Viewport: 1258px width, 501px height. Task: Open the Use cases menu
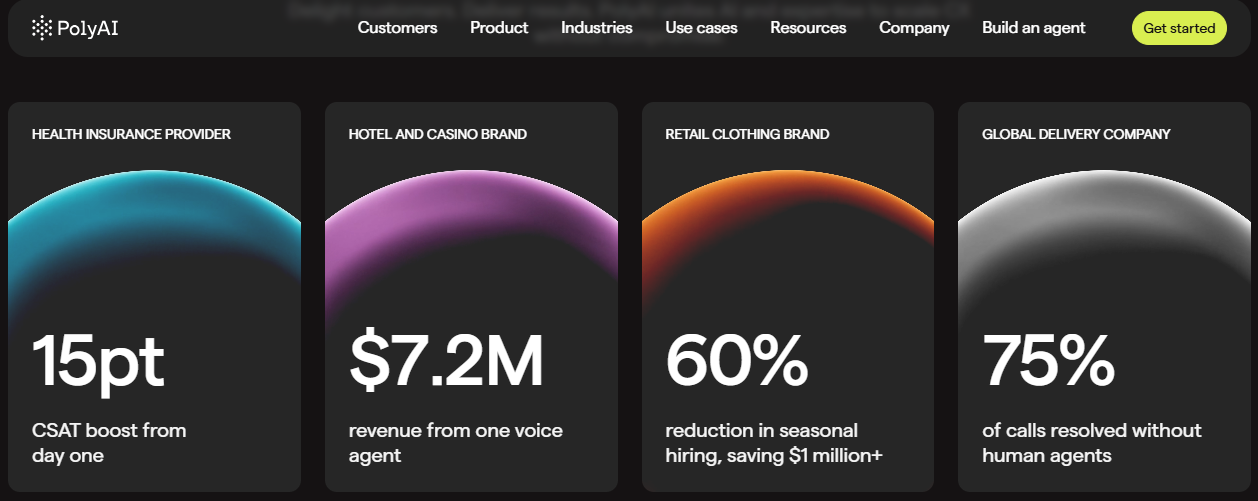point(701,28)
